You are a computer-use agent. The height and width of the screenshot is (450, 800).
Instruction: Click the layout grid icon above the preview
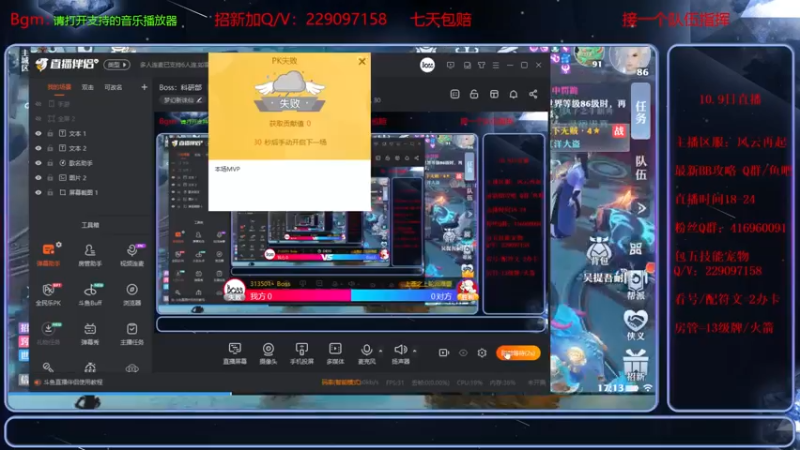point(494,94)
